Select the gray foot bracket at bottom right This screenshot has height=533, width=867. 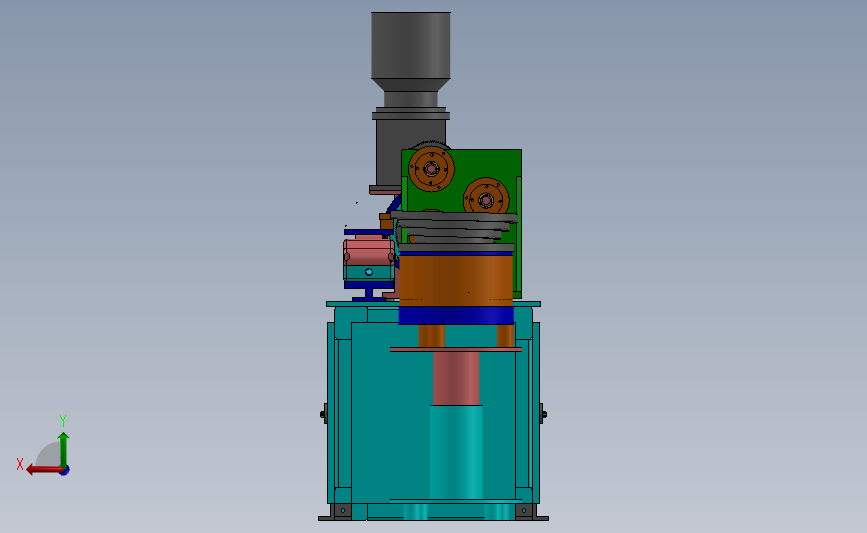coord(531,513)
